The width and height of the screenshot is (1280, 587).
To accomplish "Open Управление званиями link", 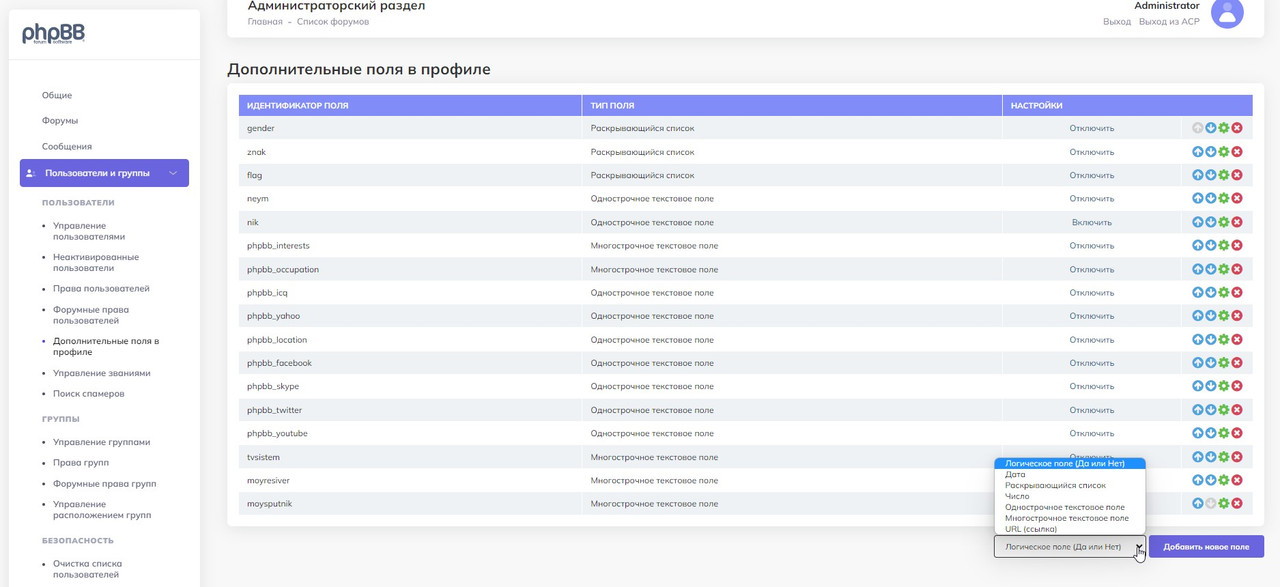I will point(102,373).
